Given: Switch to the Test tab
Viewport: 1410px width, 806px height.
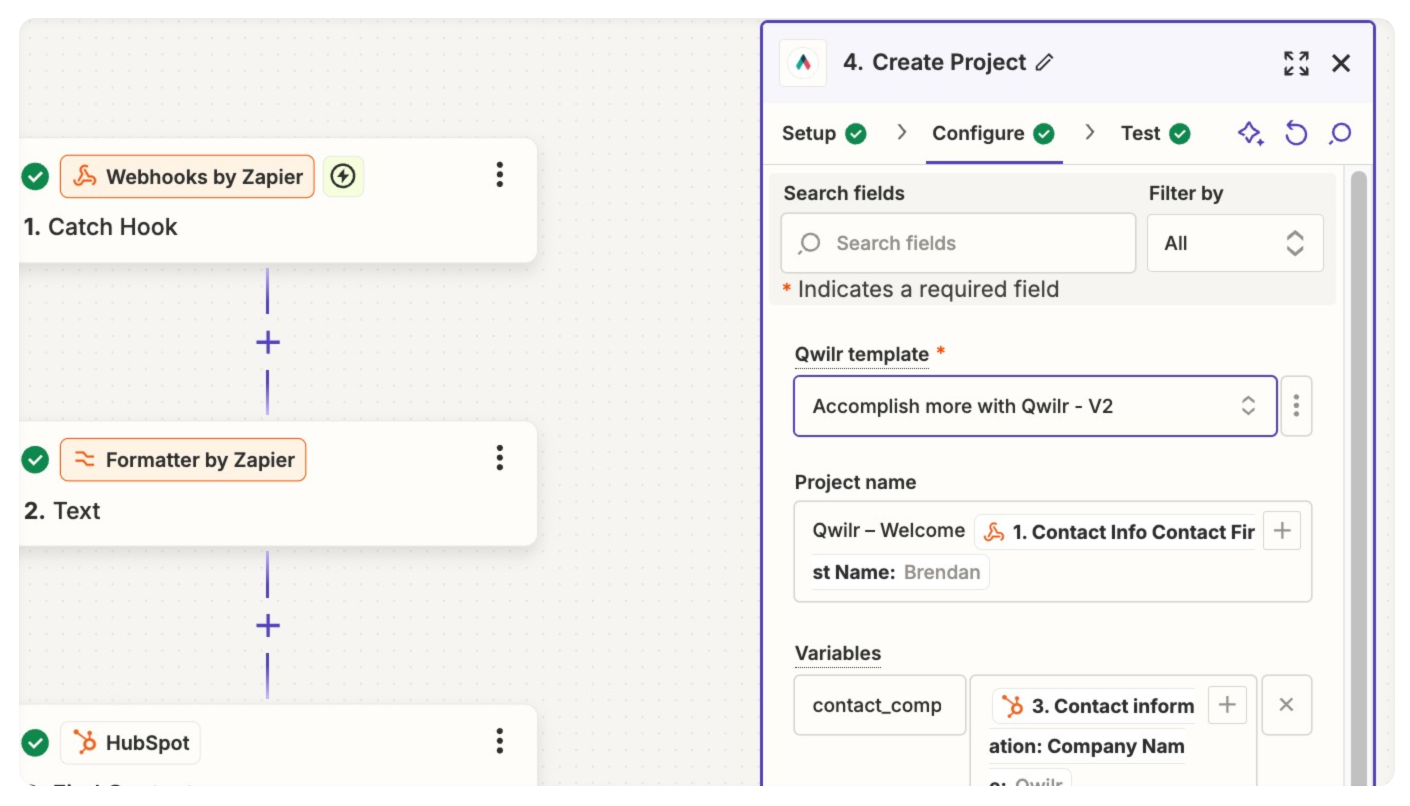Looking at the screenshot, I should click(1155, 134).
